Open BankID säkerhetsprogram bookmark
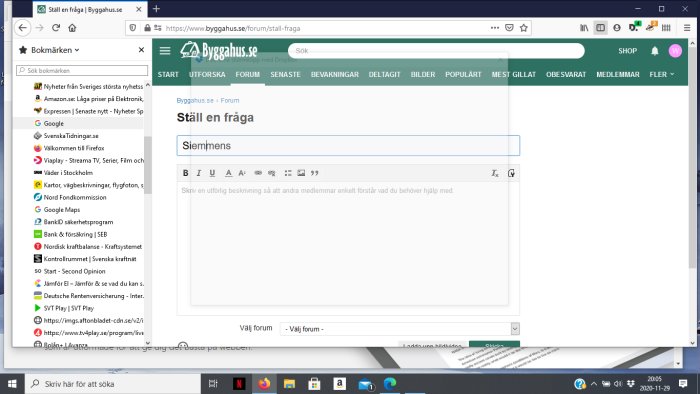700x394 pixels. click(78, 222)
